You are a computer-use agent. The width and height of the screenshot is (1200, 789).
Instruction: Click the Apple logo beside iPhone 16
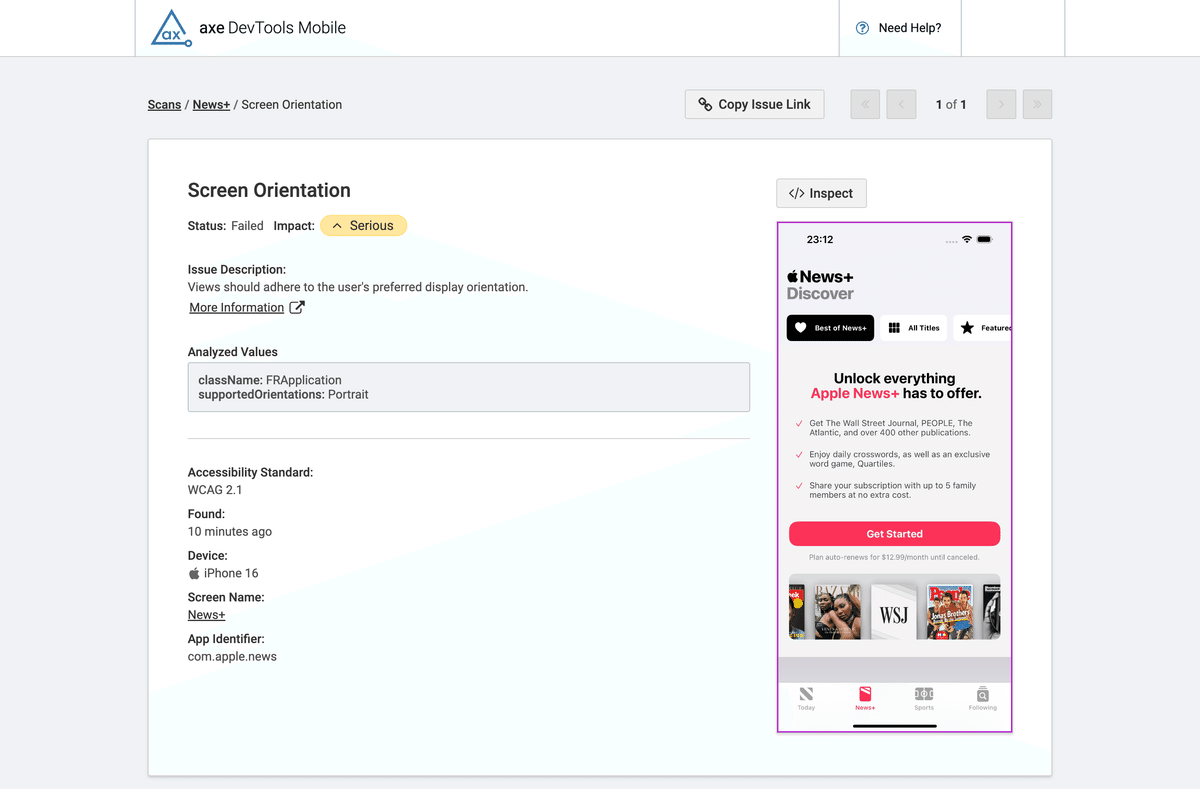194,574
